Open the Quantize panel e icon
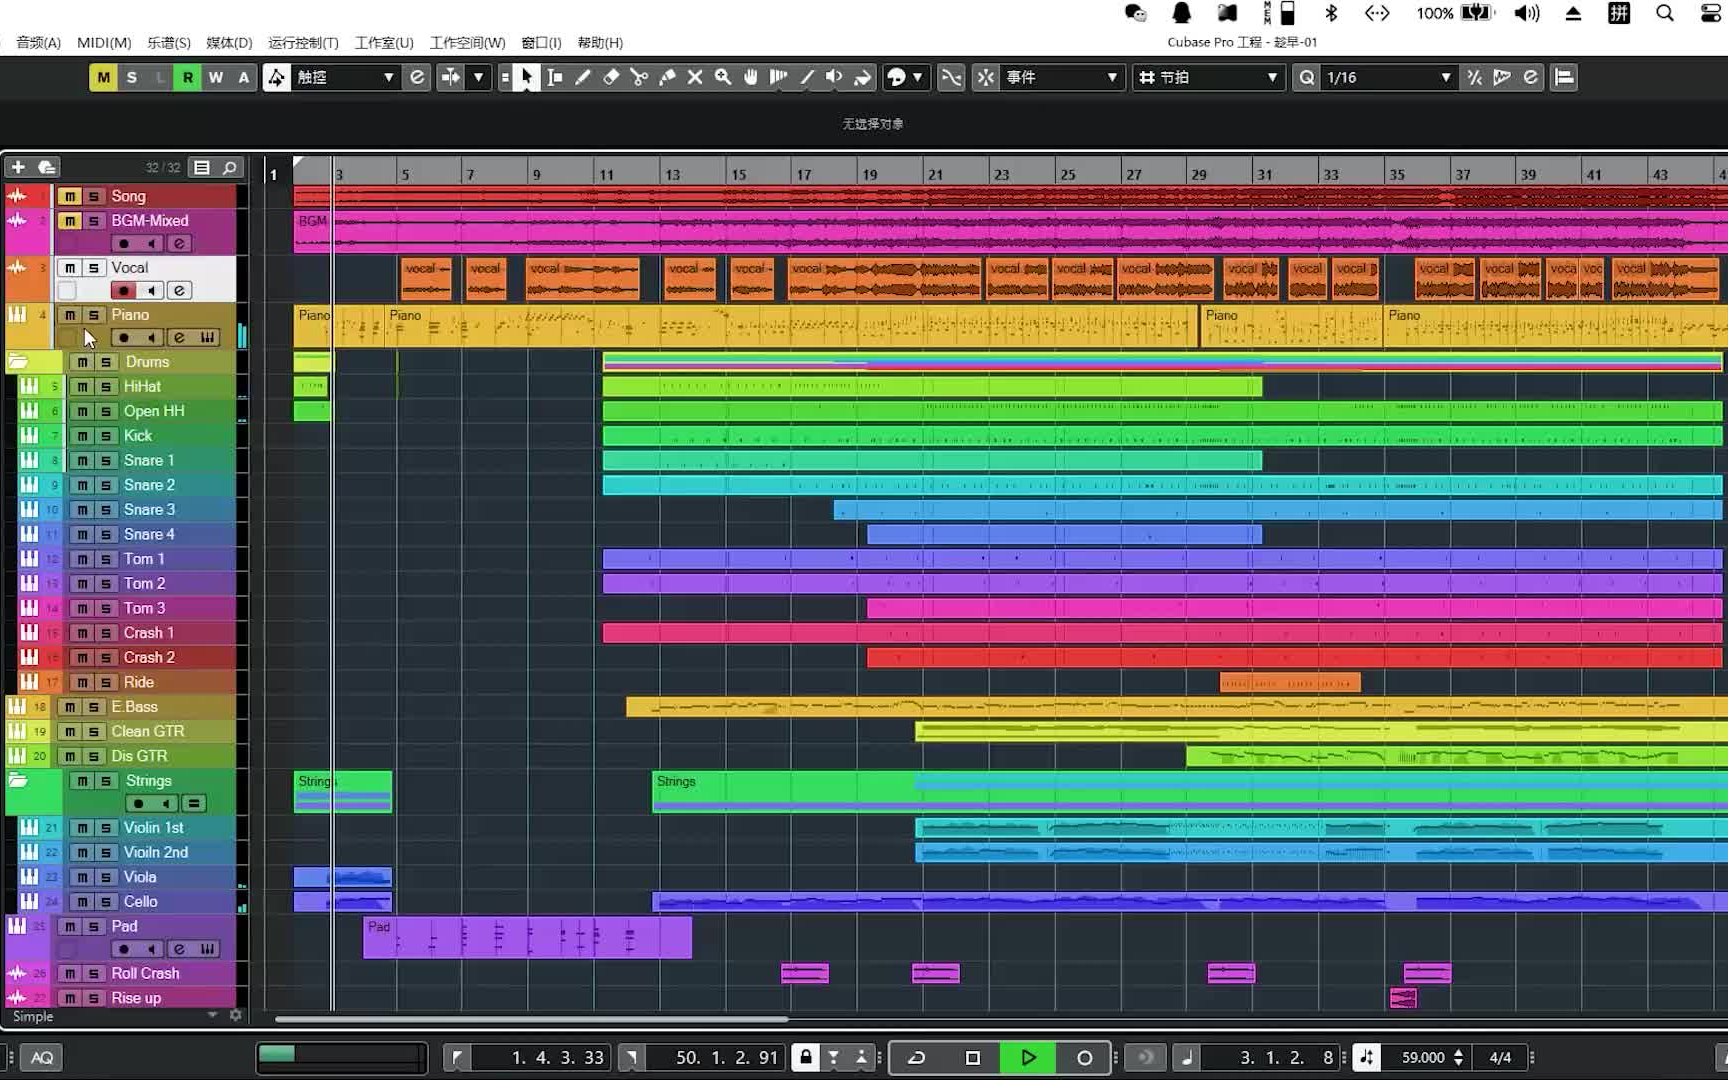Viewport: 1728px width, 1080px height. (x=1530, y=77)
